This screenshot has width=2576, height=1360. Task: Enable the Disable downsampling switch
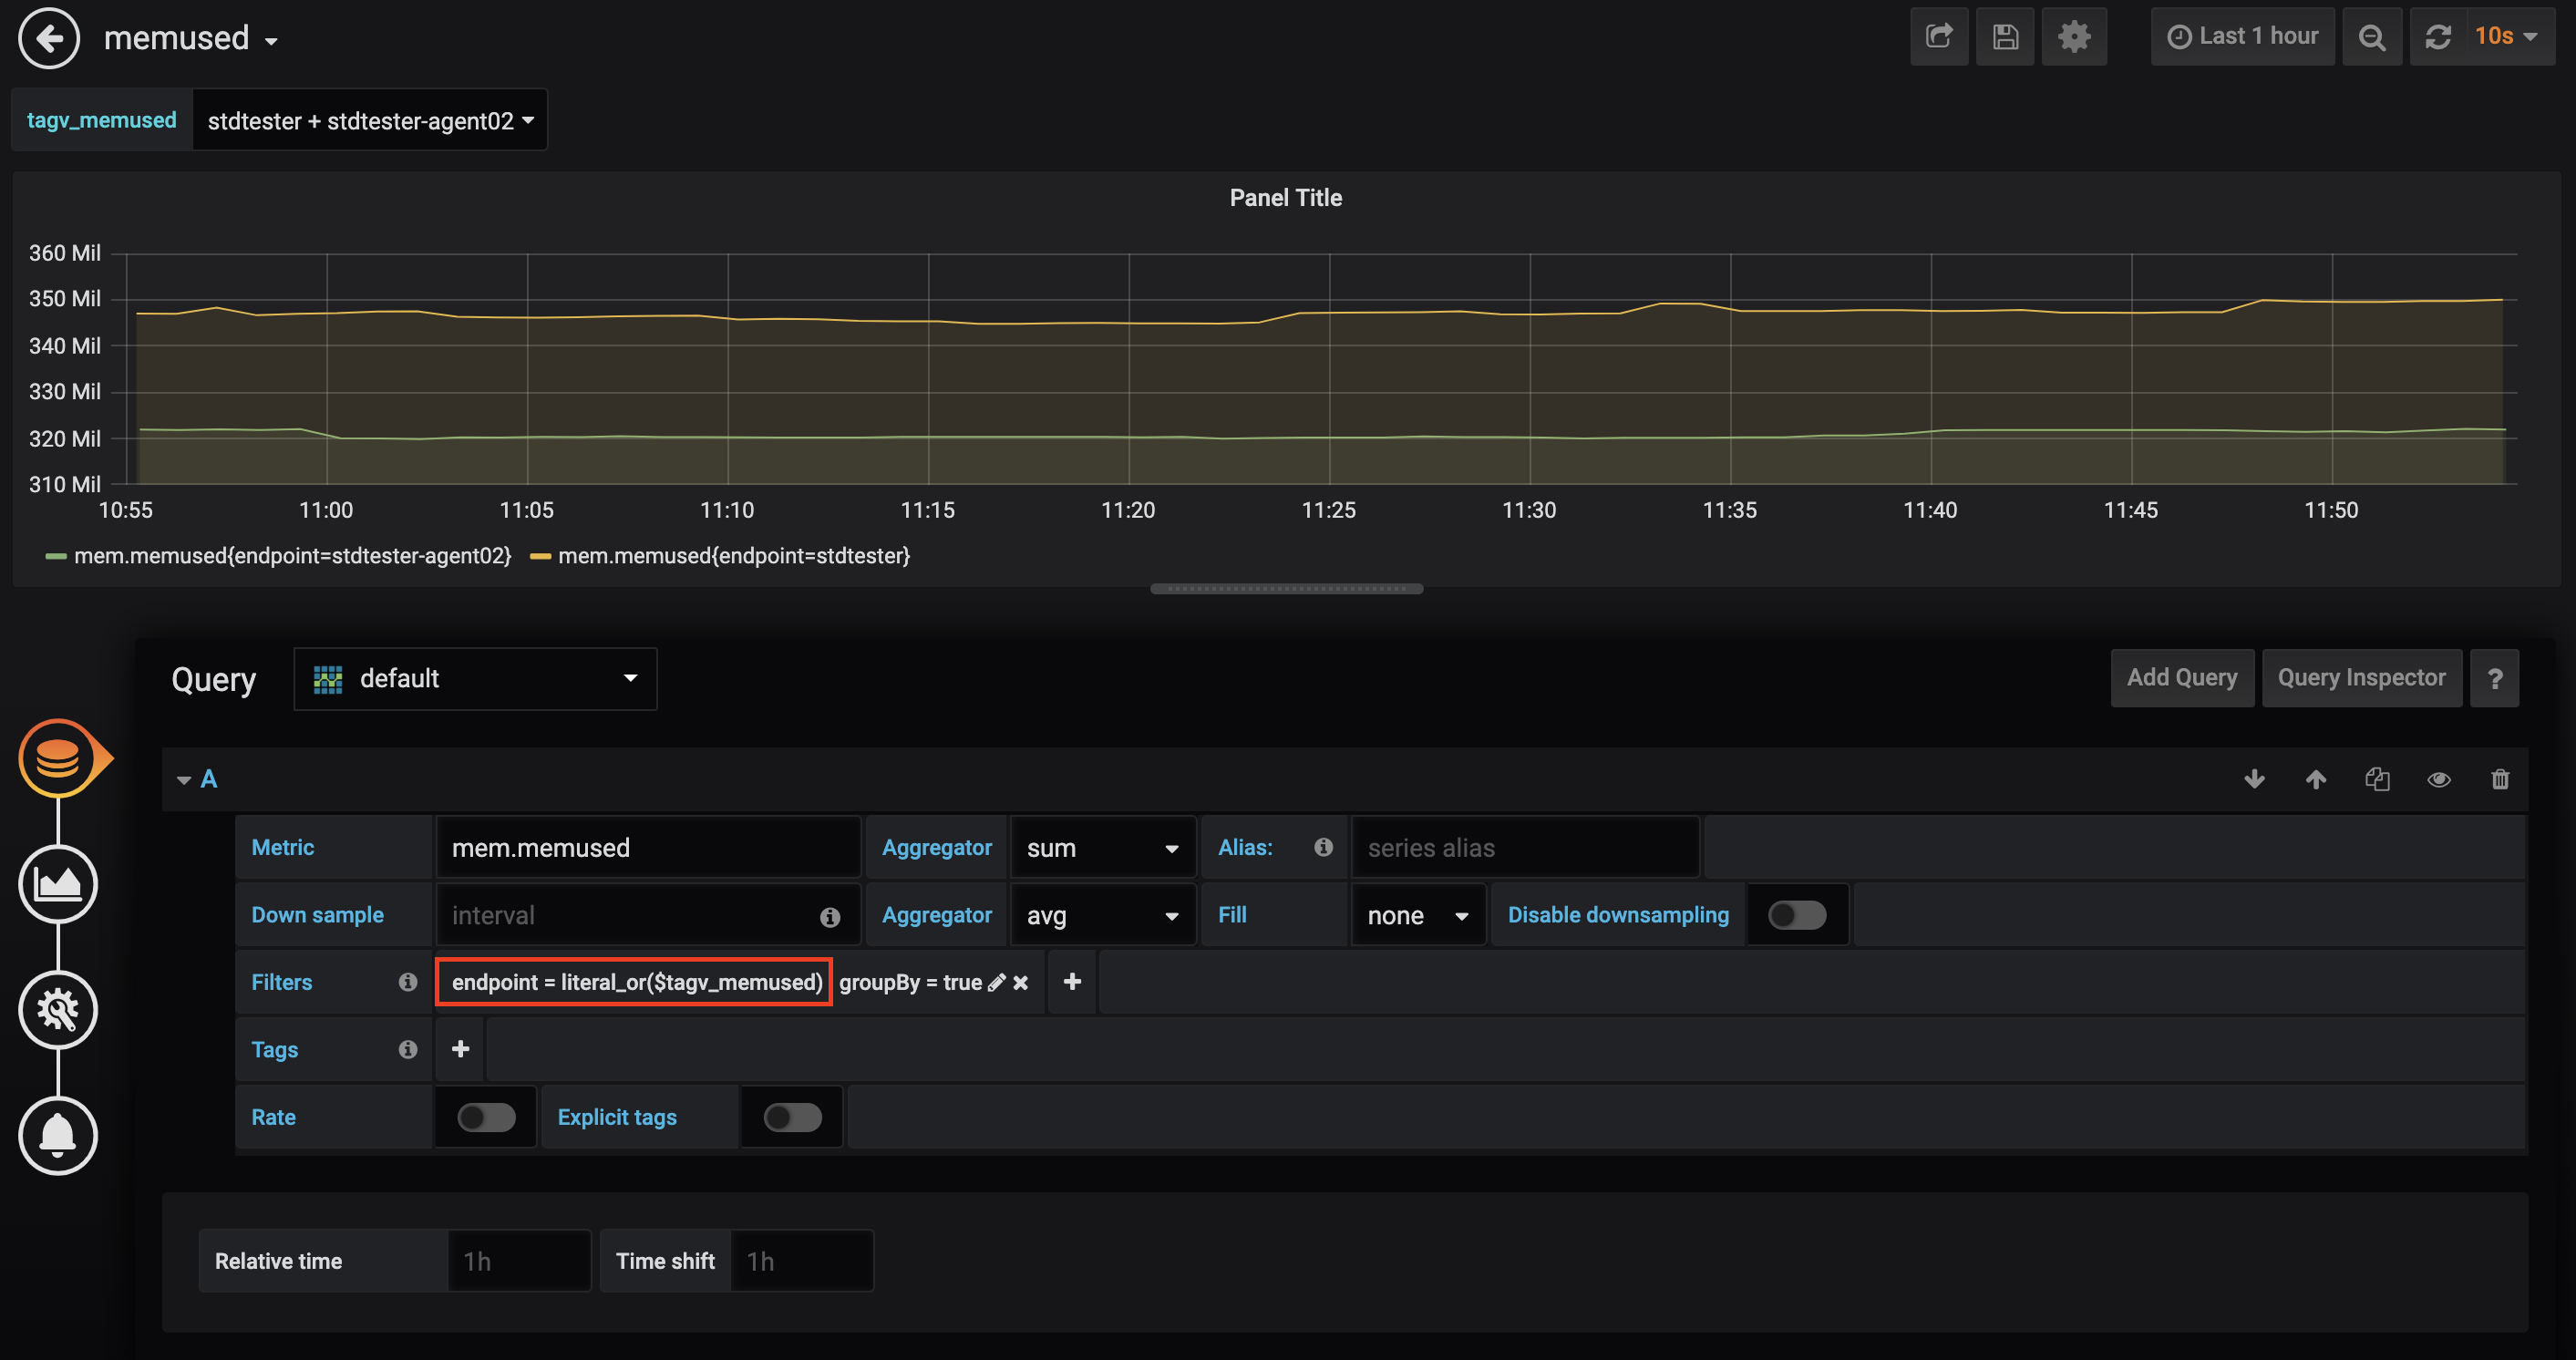(1796, 915)
